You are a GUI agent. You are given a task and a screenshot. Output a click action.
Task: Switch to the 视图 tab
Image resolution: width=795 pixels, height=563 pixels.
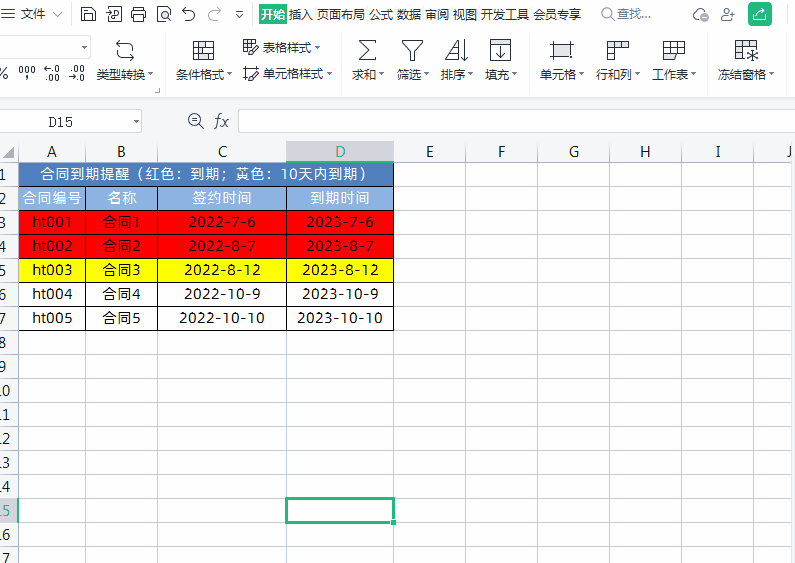click(465, 14)
